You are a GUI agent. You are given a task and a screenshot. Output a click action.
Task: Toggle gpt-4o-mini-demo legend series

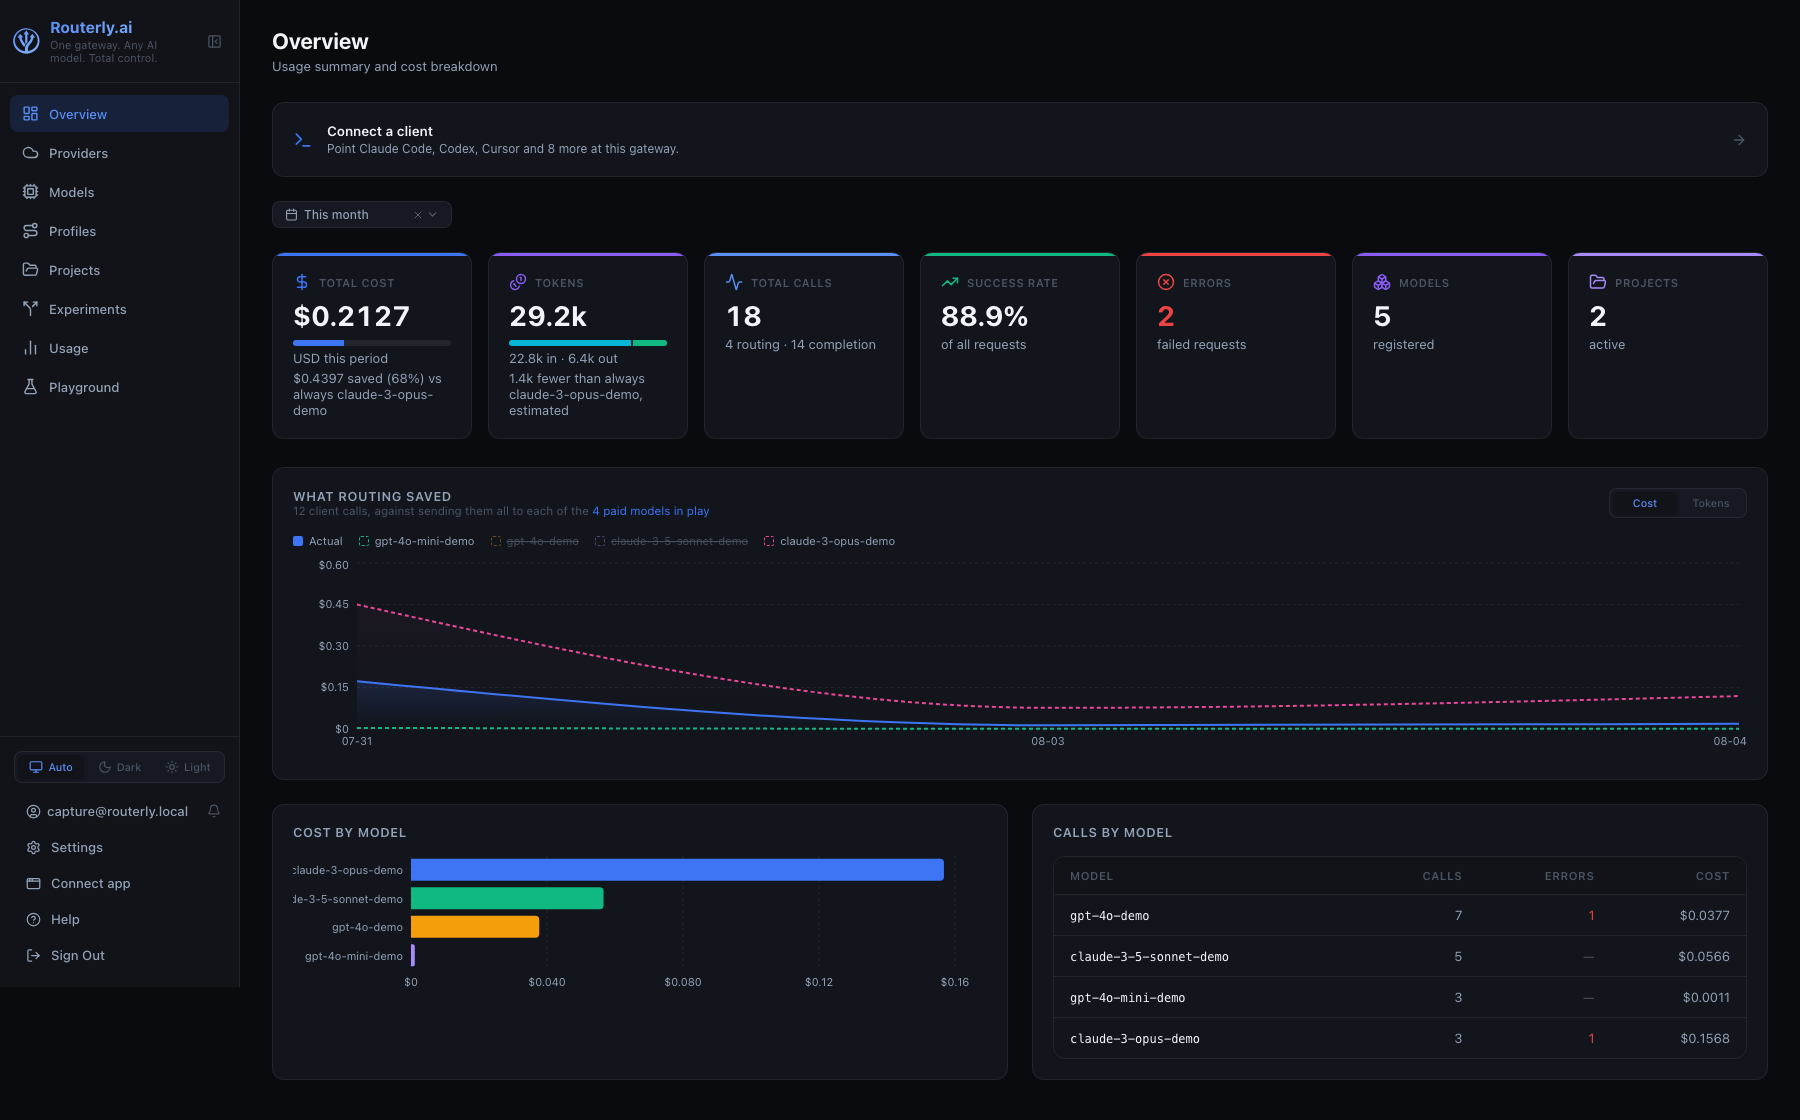[417, 541]
